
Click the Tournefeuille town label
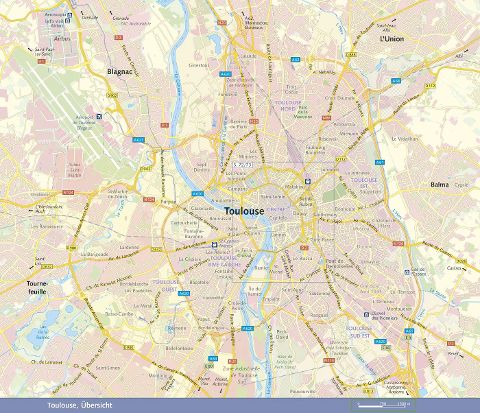(37, 288)
